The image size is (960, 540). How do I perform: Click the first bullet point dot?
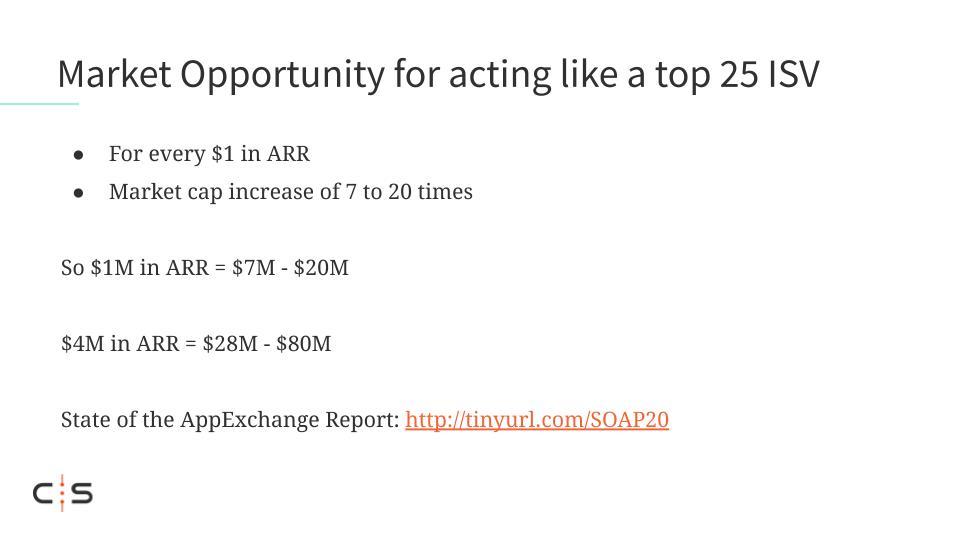click(x=78, y=155)
